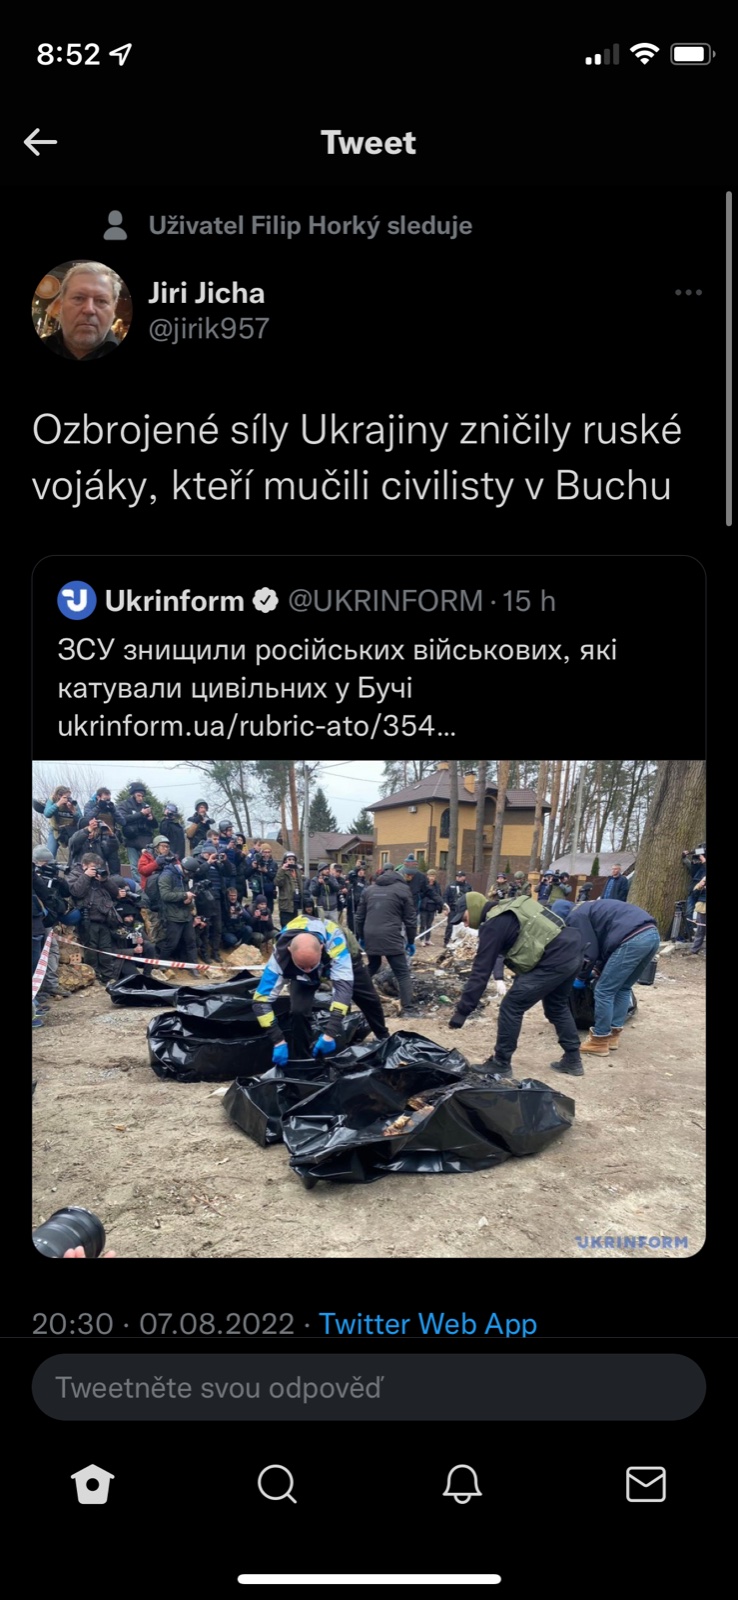
Task: Open the Search magnifier tab
Action: (x=277, y=1484)
